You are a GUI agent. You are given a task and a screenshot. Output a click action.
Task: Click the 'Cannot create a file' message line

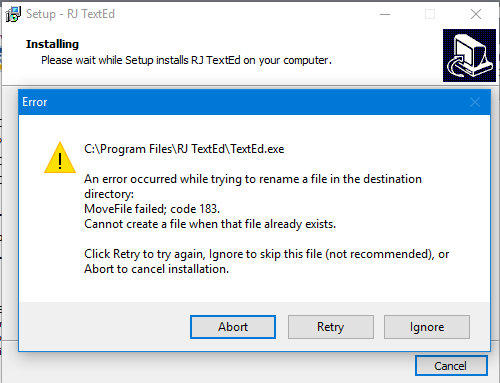(x=210, y=224)
